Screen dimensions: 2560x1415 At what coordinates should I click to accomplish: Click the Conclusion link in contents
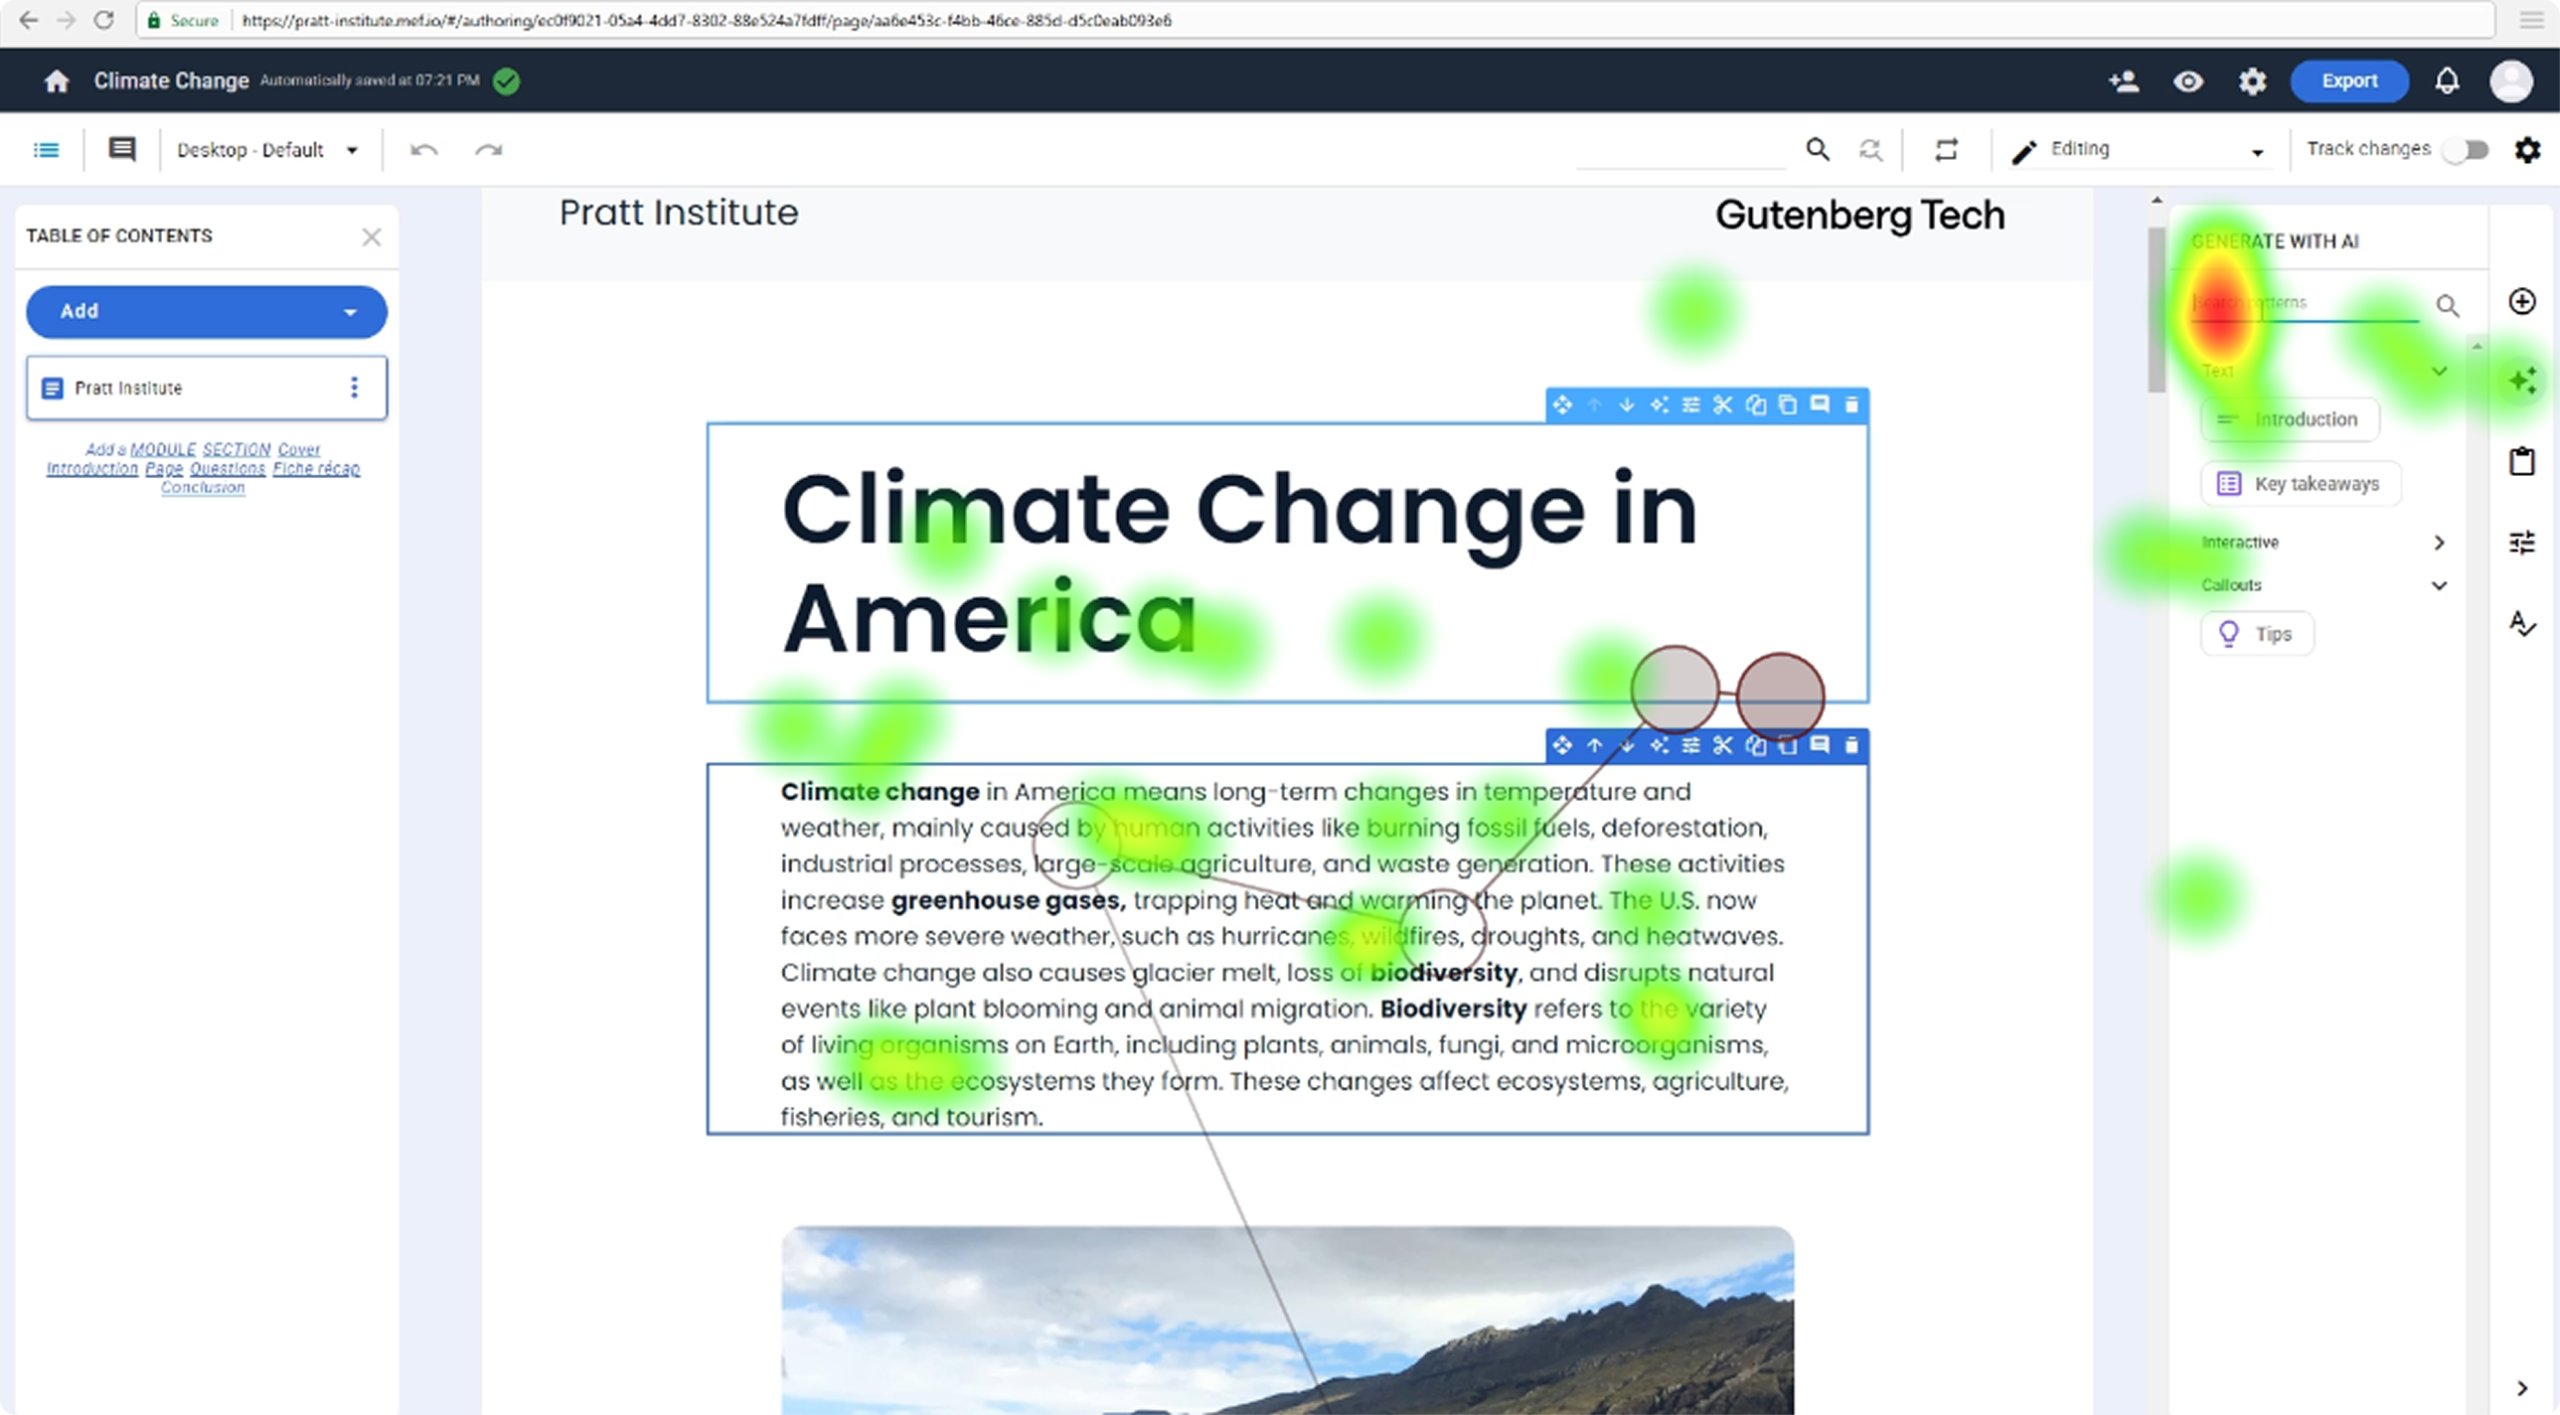203,488
